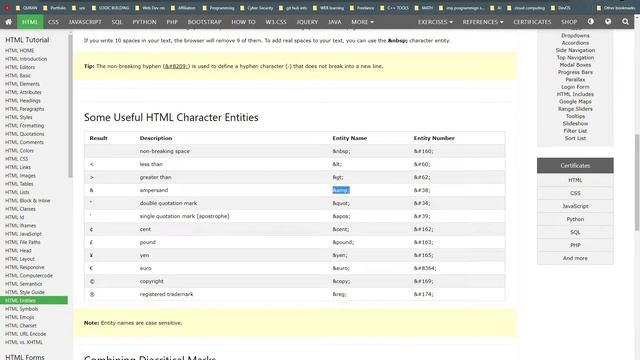Select PHP in top navigation
640x360 pixels.
pyautogui.click(x=172, y=22)
